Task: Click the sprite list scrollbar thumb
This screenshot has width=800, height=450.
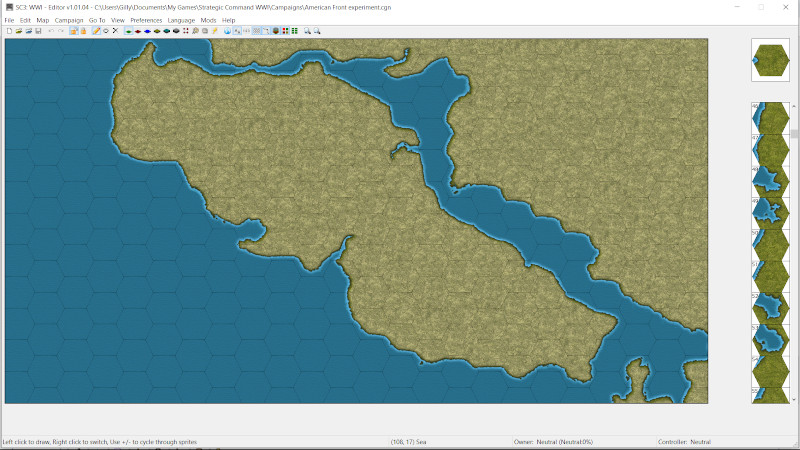Action: pyautogui.click(x=794, y=134)
